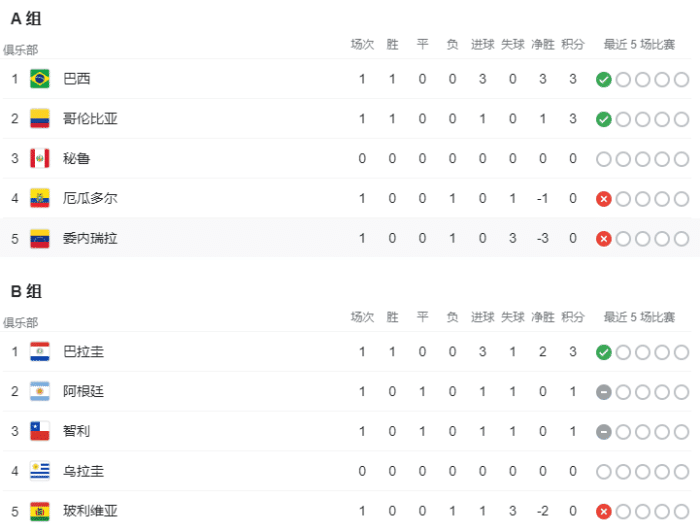Click the Peru flag icon
The height and width of the screenshot is (531, 700).
[40, 159]
